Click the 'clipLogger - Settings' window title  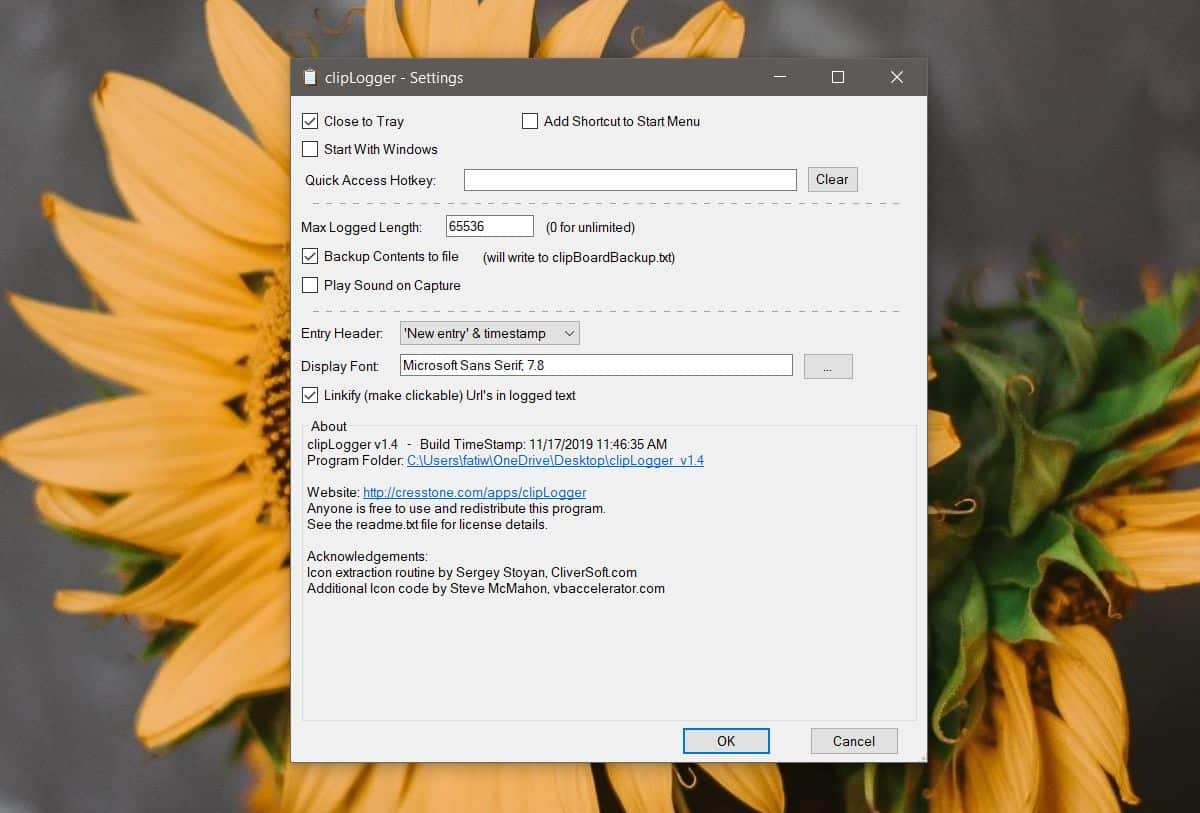[394, 78]
